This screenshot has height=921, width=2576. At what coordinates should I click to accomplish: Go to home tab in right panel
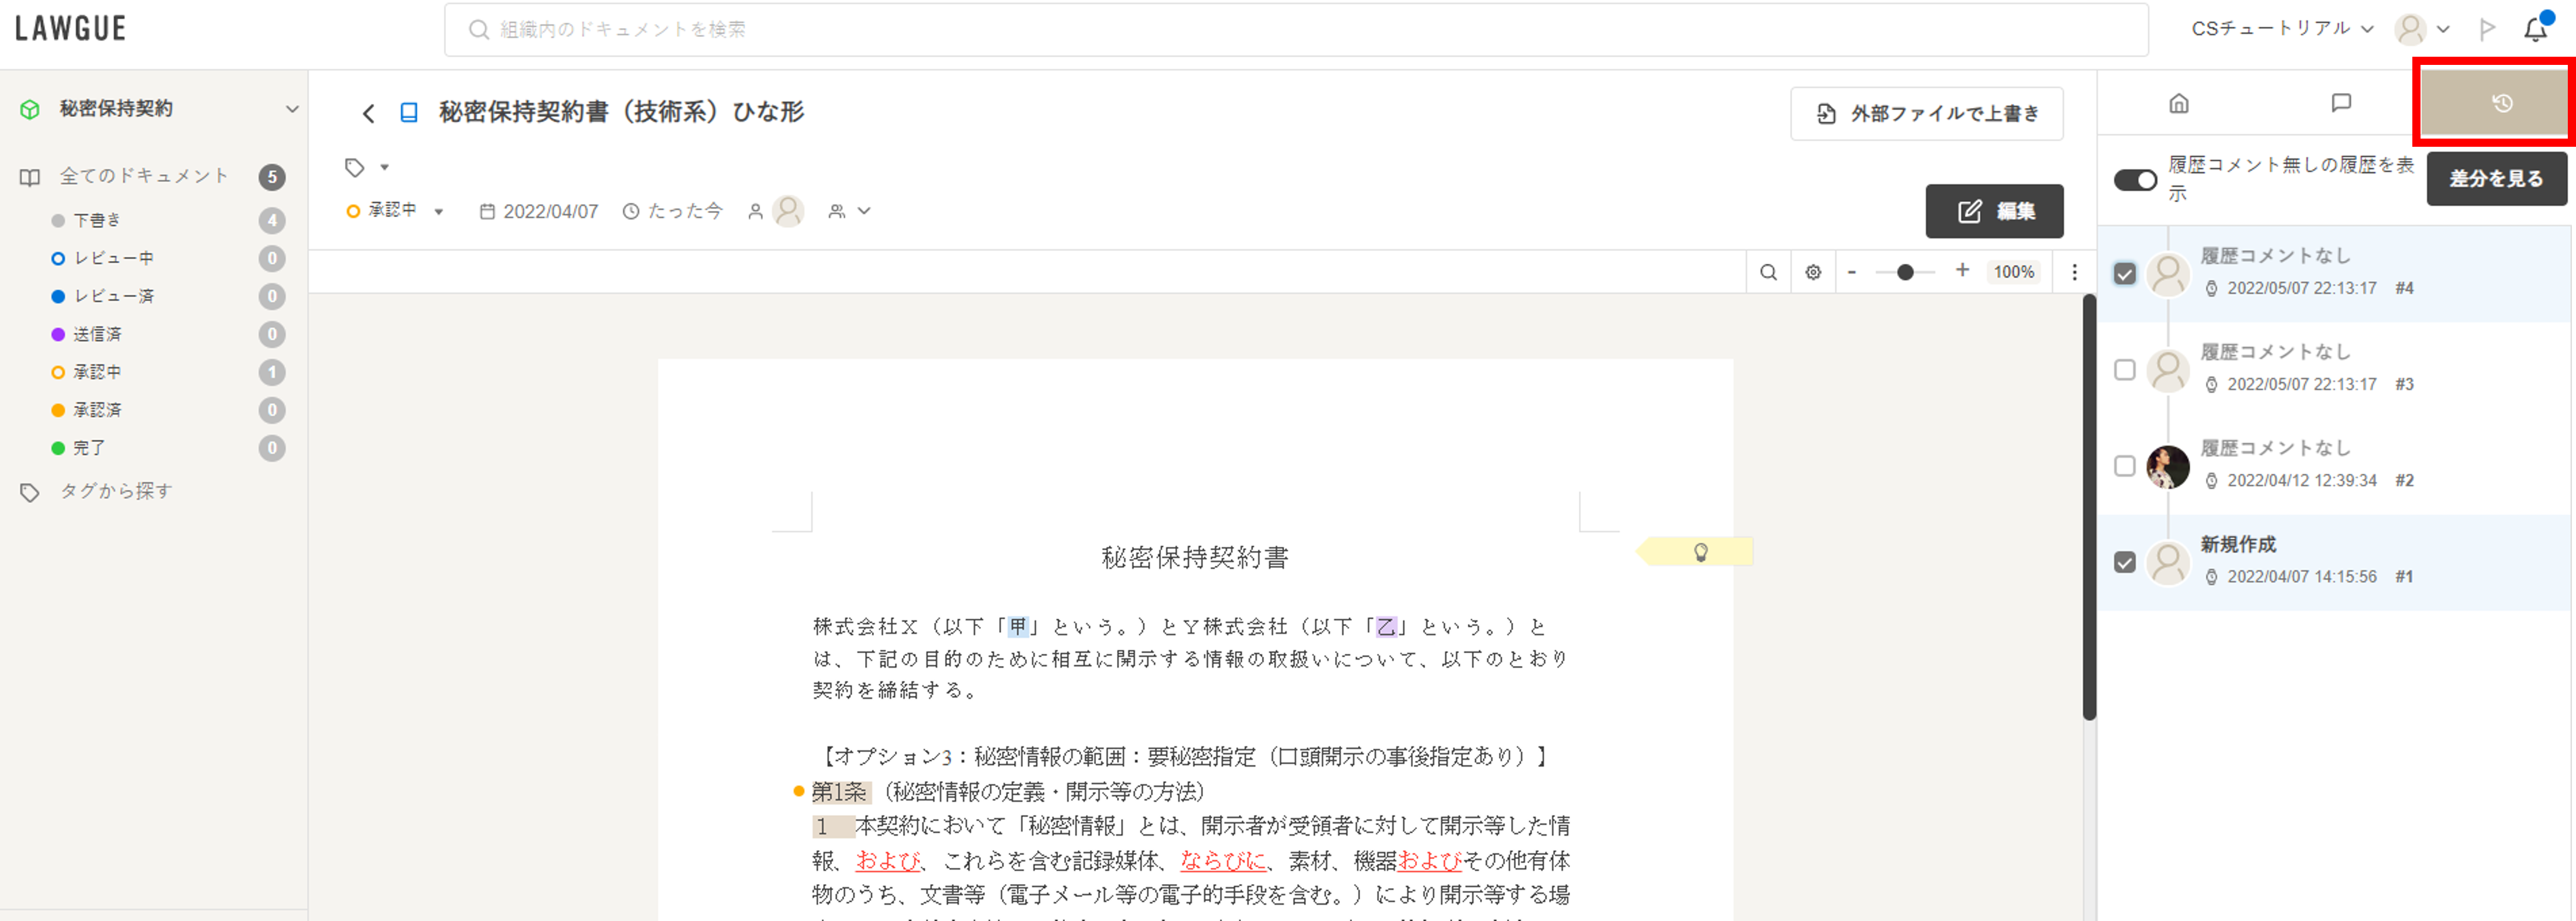[2179, 103]
